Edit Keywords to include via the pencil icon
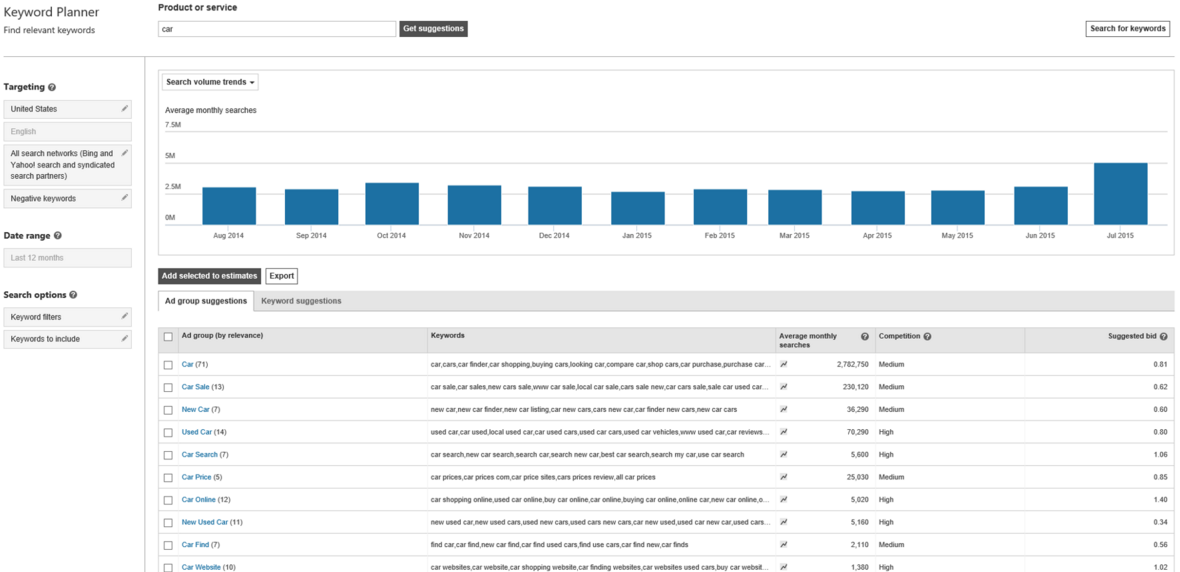Image resolution: width=1180 pixels, height=572 pixels. point(125,339)
